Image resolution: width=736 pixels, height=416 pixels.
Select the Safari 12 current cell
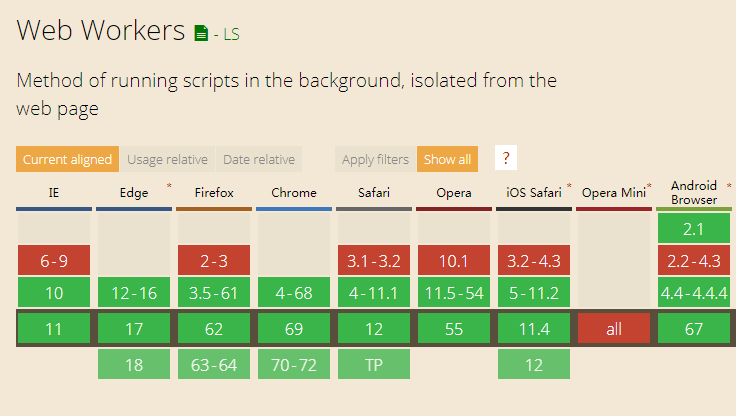[x=374, y=328]
